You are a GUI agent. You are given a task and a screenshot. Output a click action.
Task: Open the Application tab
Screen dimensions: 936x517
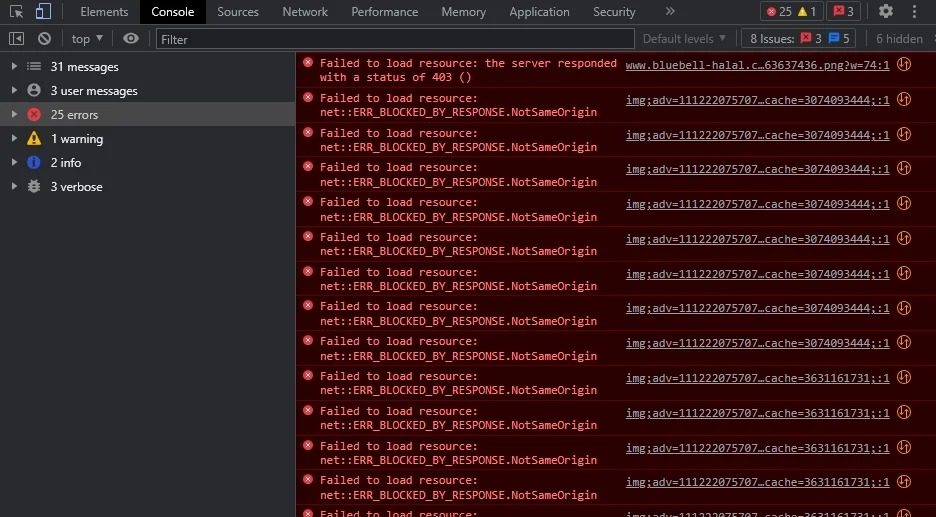[x=539, y=12]
